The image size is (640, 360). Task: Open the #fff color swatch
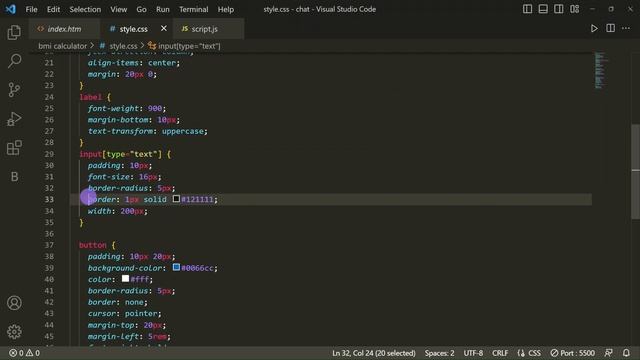pos(125,279)
